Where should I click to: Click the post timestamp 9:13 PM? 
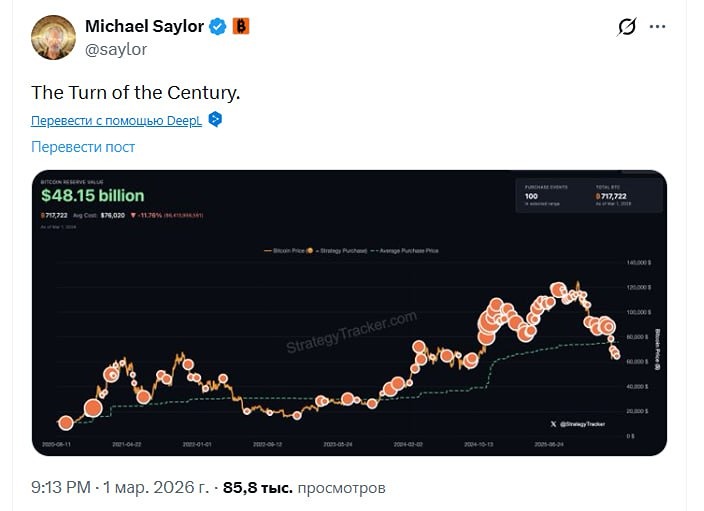click(x=61, y=488)
